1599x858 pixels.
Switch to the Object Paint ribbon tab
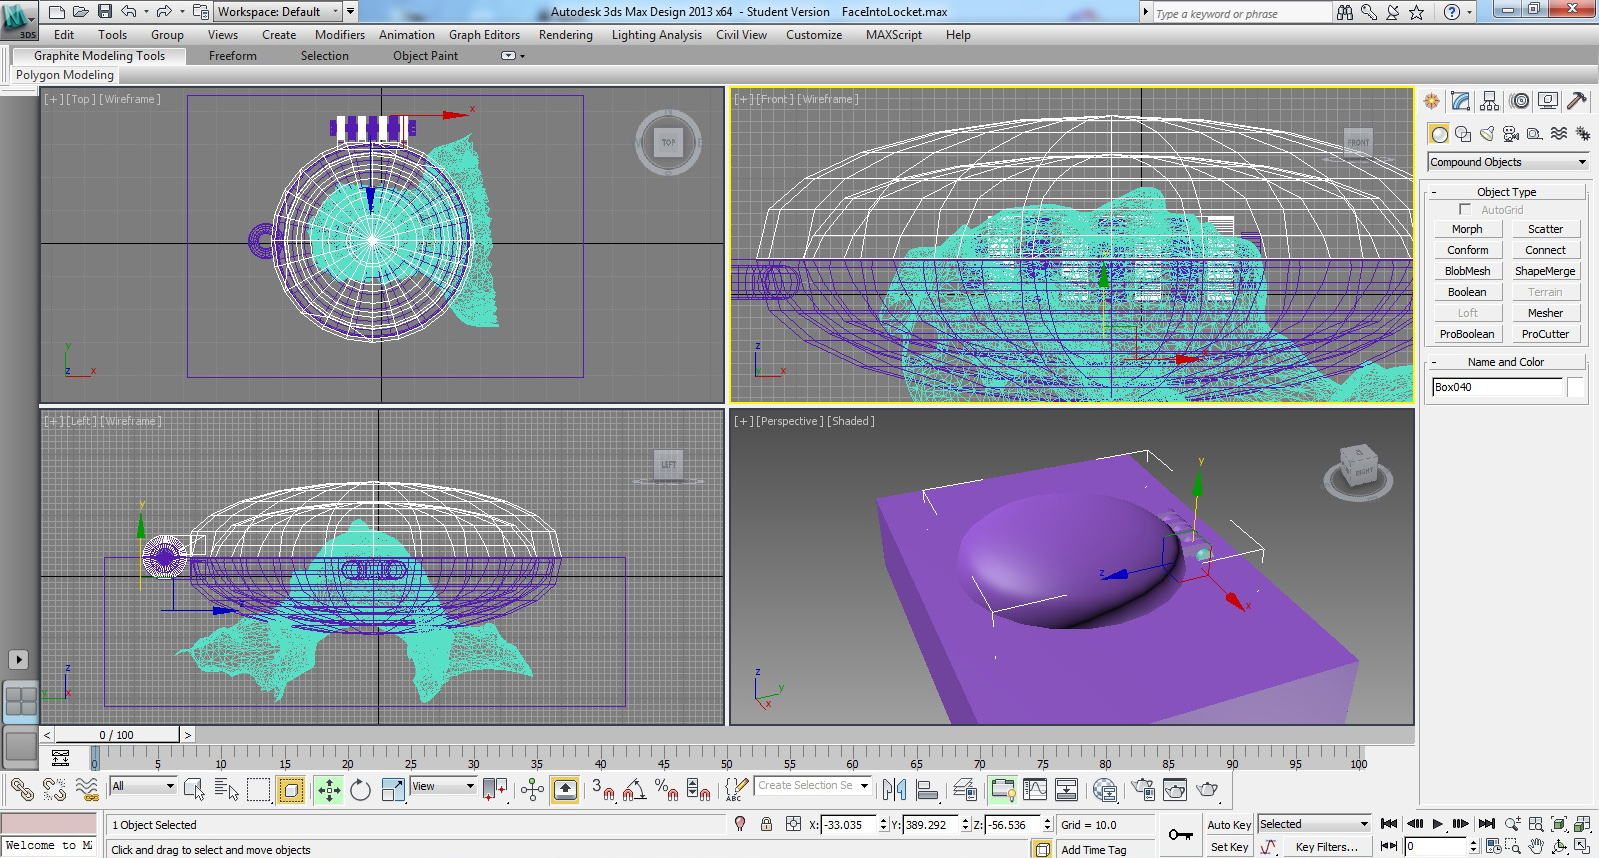click(x=425, y=56)
